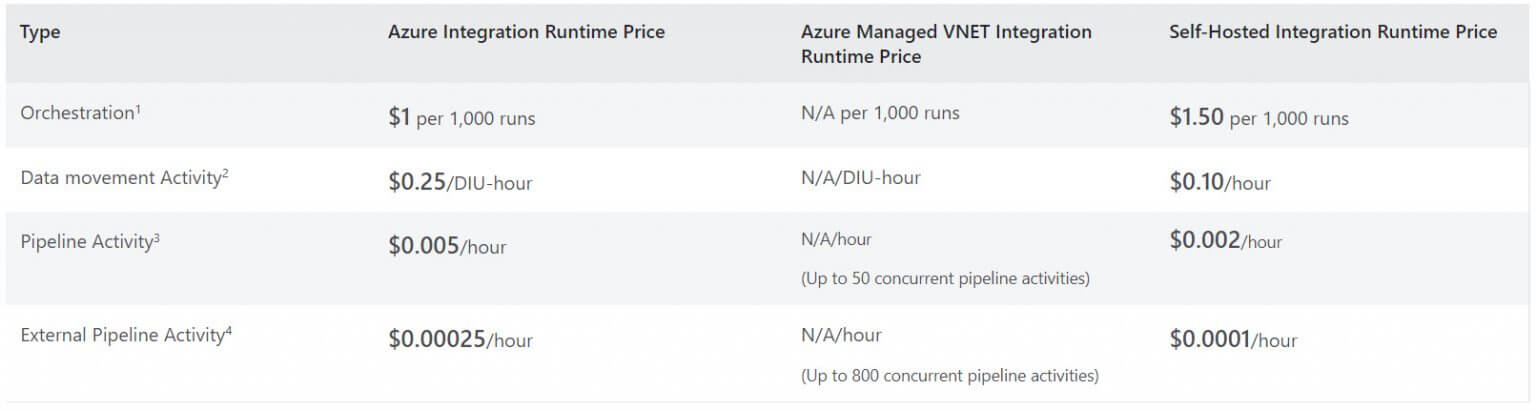Image resolution: width=1536 pixels, height=410 pixels.
Task: Click the $0.0001/hour self-hosted price
Action: coord(1232,340)
